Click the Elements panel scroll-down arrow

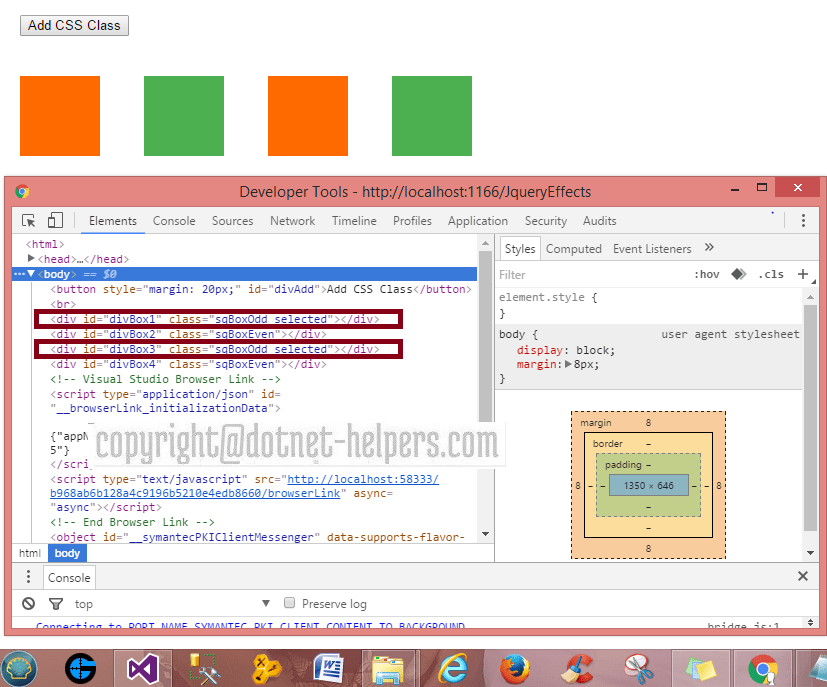485,534
